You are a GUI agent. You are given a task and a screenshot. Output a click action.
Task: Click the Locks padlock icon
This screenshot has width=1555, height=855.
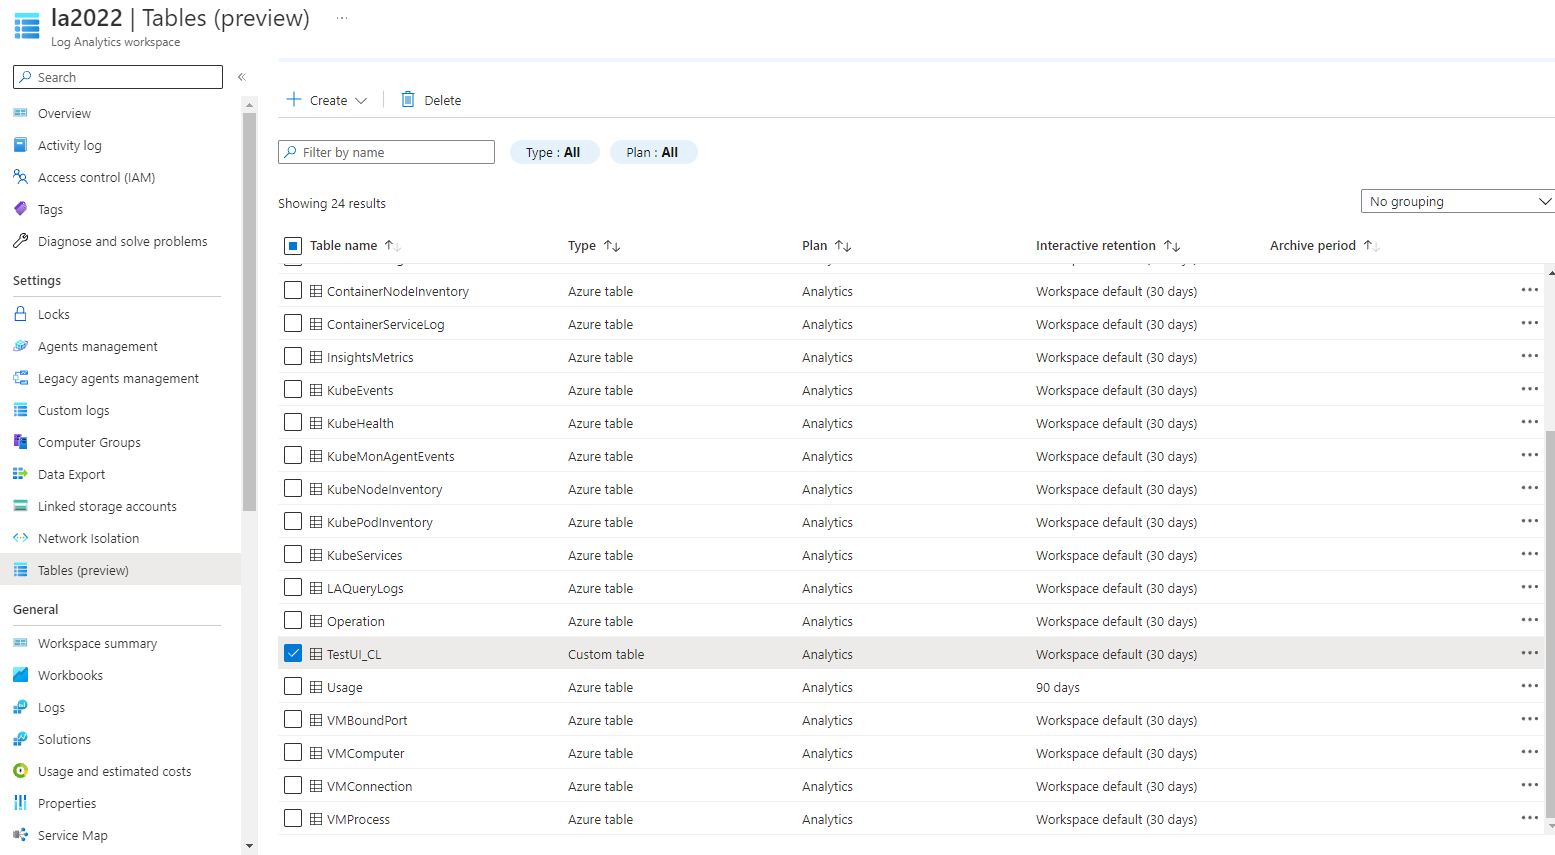click(x=20, y=314)
